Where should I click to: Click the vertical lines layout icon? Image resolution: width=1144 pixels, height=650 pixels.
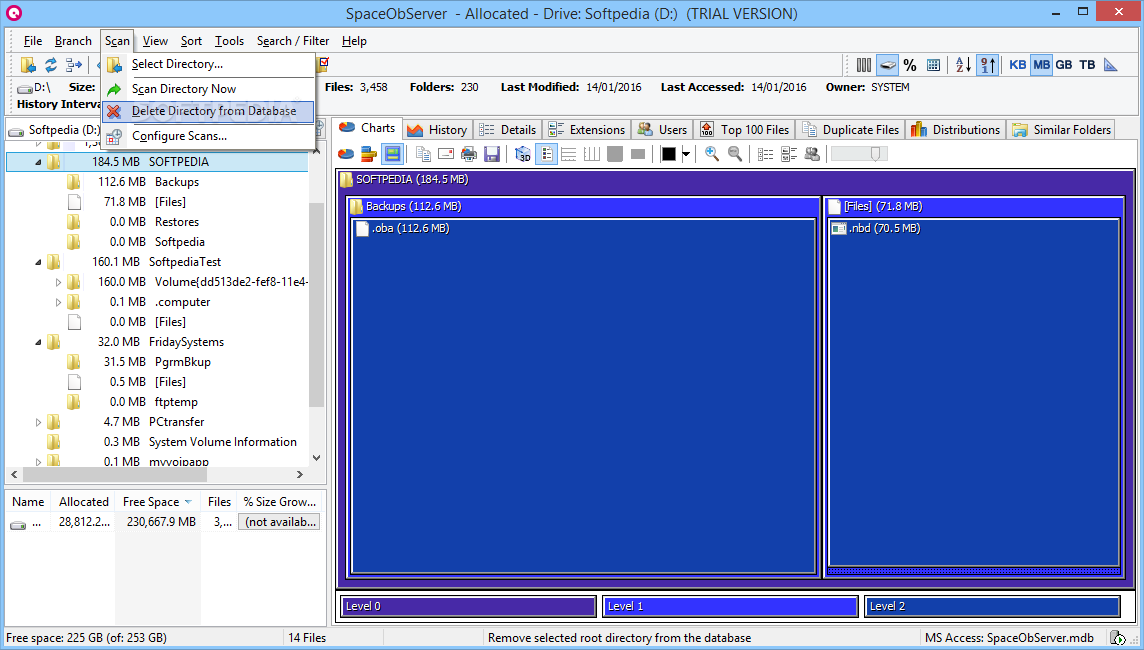coord(592,154)
